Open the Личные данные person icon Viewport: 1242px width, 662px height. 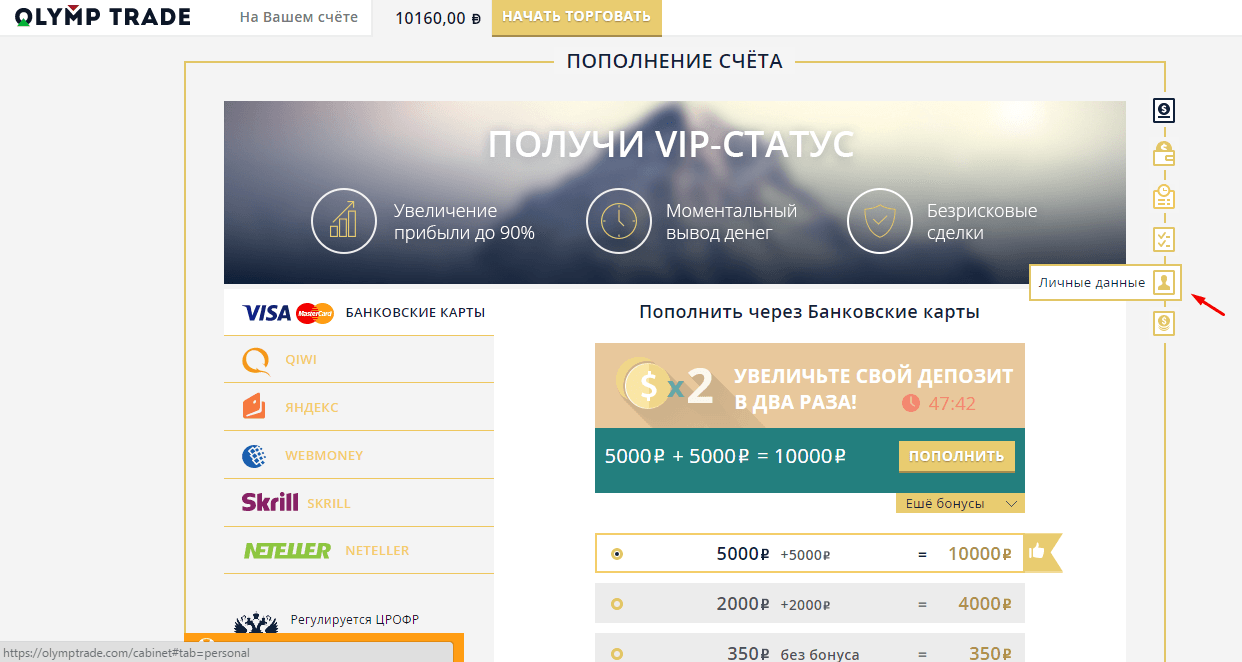click(x=1164, y=282)
